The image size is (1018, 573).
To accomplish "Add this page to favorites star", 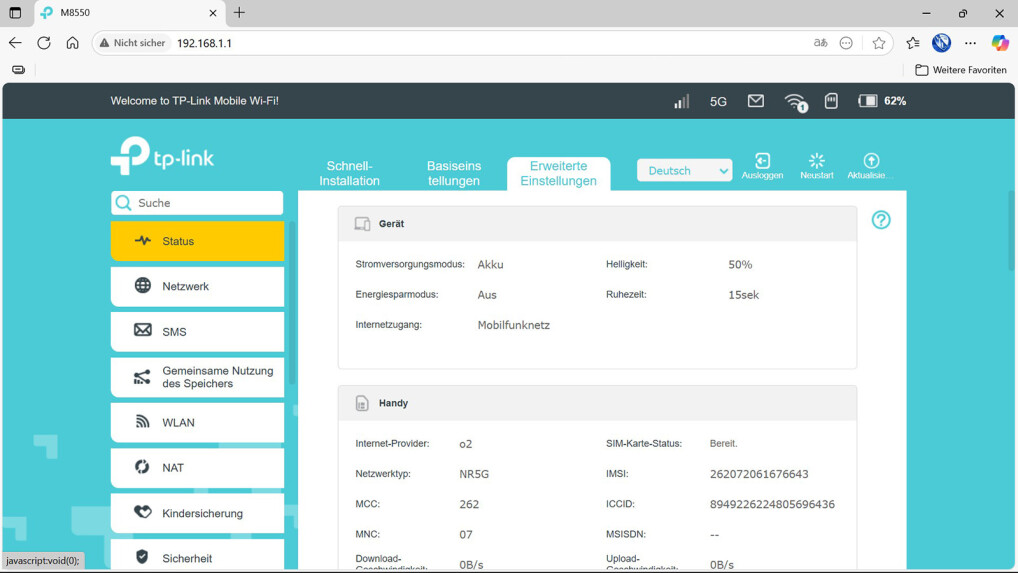I will tap(879, 43).
